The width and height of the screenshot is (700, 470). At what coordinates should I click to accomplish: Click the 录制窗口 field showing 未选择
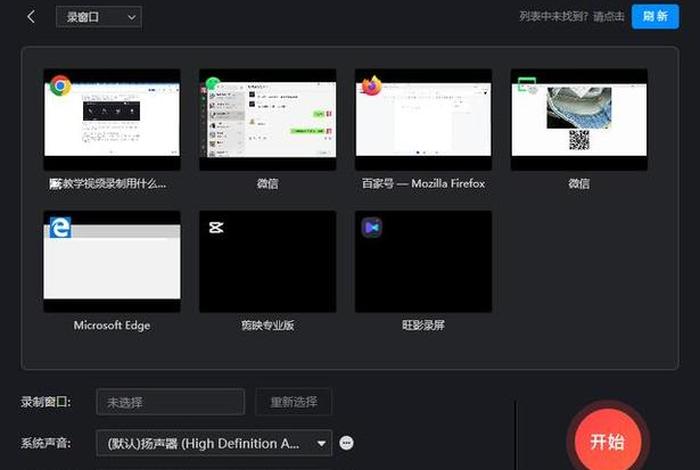click(x=171, y=402)
